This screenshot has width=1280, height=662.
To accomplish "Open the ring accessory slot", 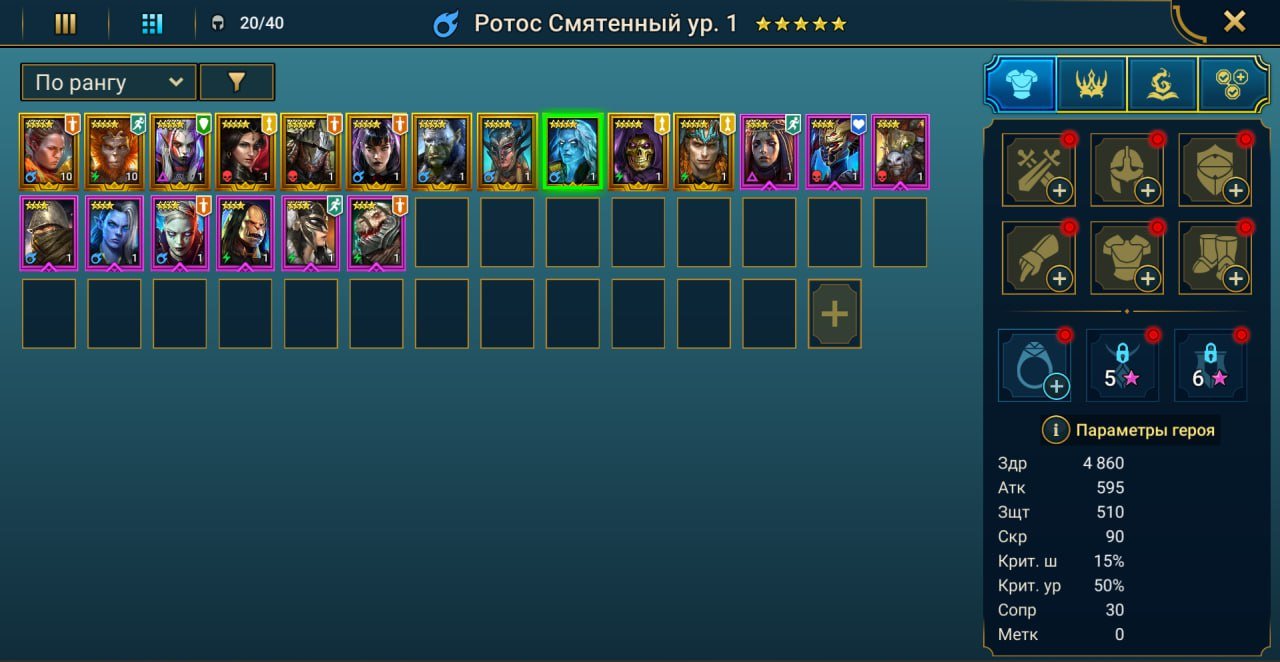I will pos(1035,366).
